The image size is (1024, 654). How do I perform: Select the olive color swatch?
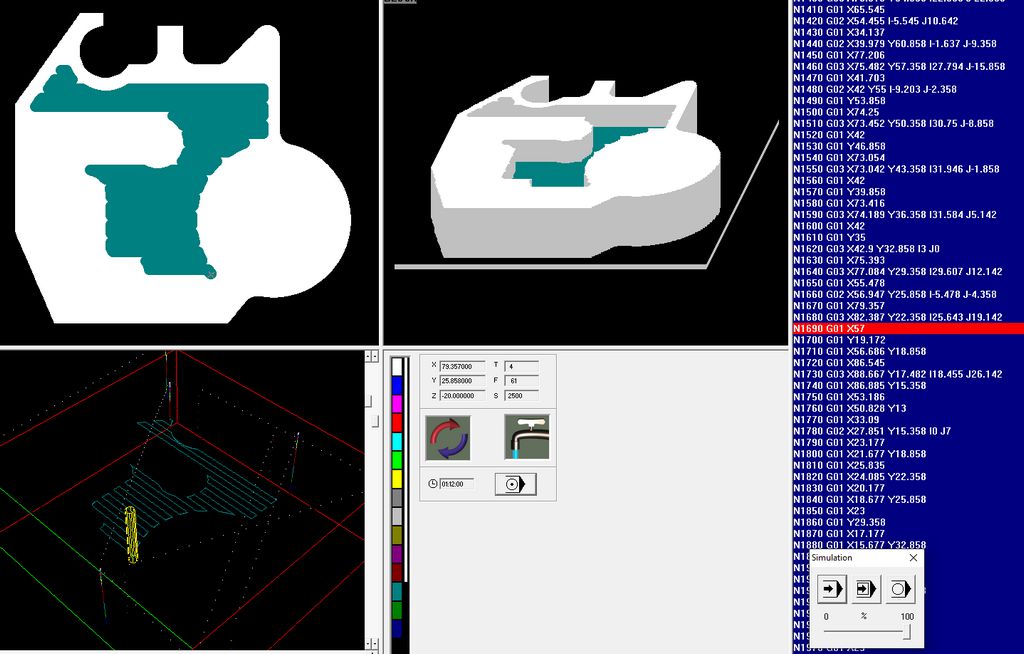coord(398,536)
